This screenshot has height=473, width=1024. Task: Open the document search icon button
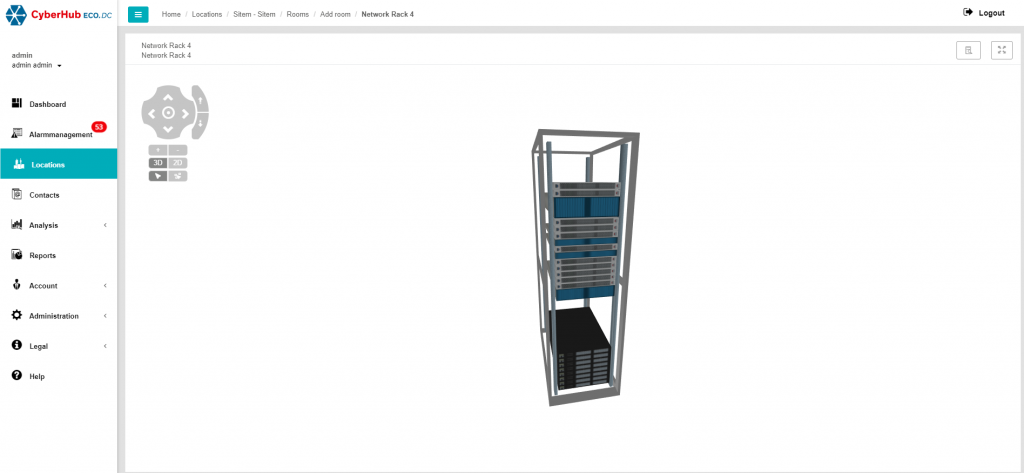[x=968, y=50]
